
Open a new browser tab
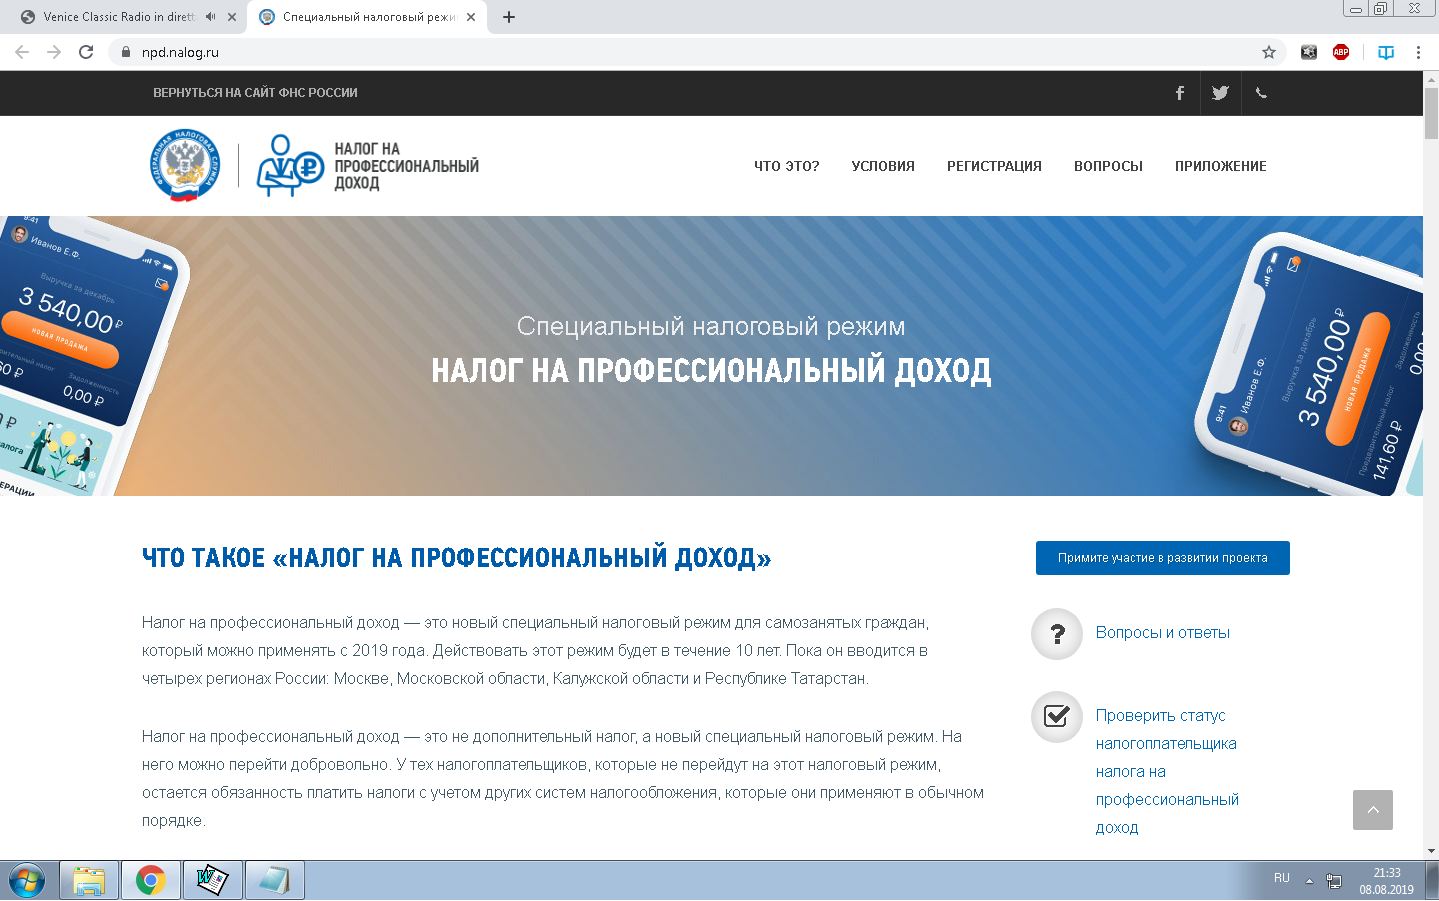(x=509, y=17)
